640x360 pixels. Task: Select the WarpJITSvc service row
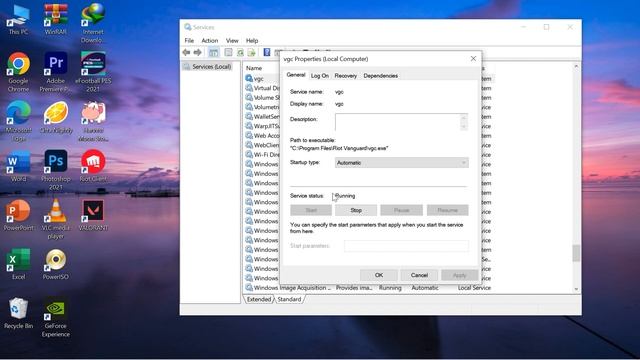coord(262,126)
